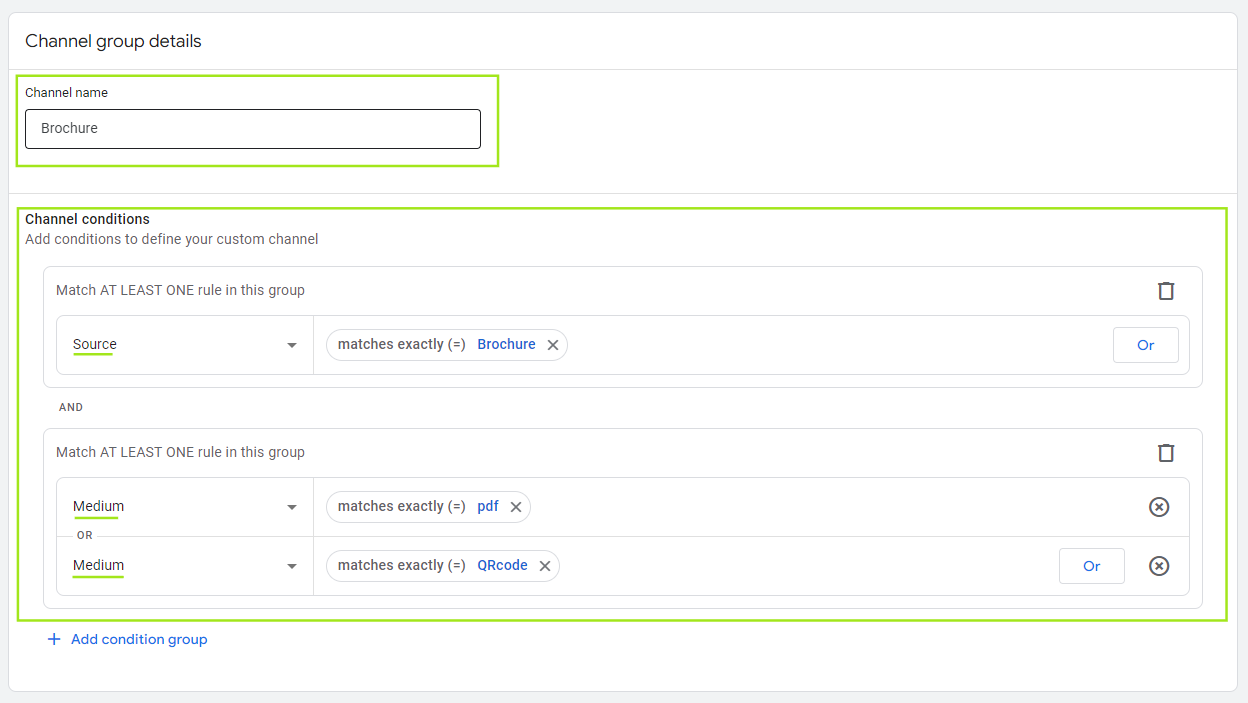Clear the QRcode chip using its X
The width and height of the screenshot is (1248, 703).
tap(545, 566)
